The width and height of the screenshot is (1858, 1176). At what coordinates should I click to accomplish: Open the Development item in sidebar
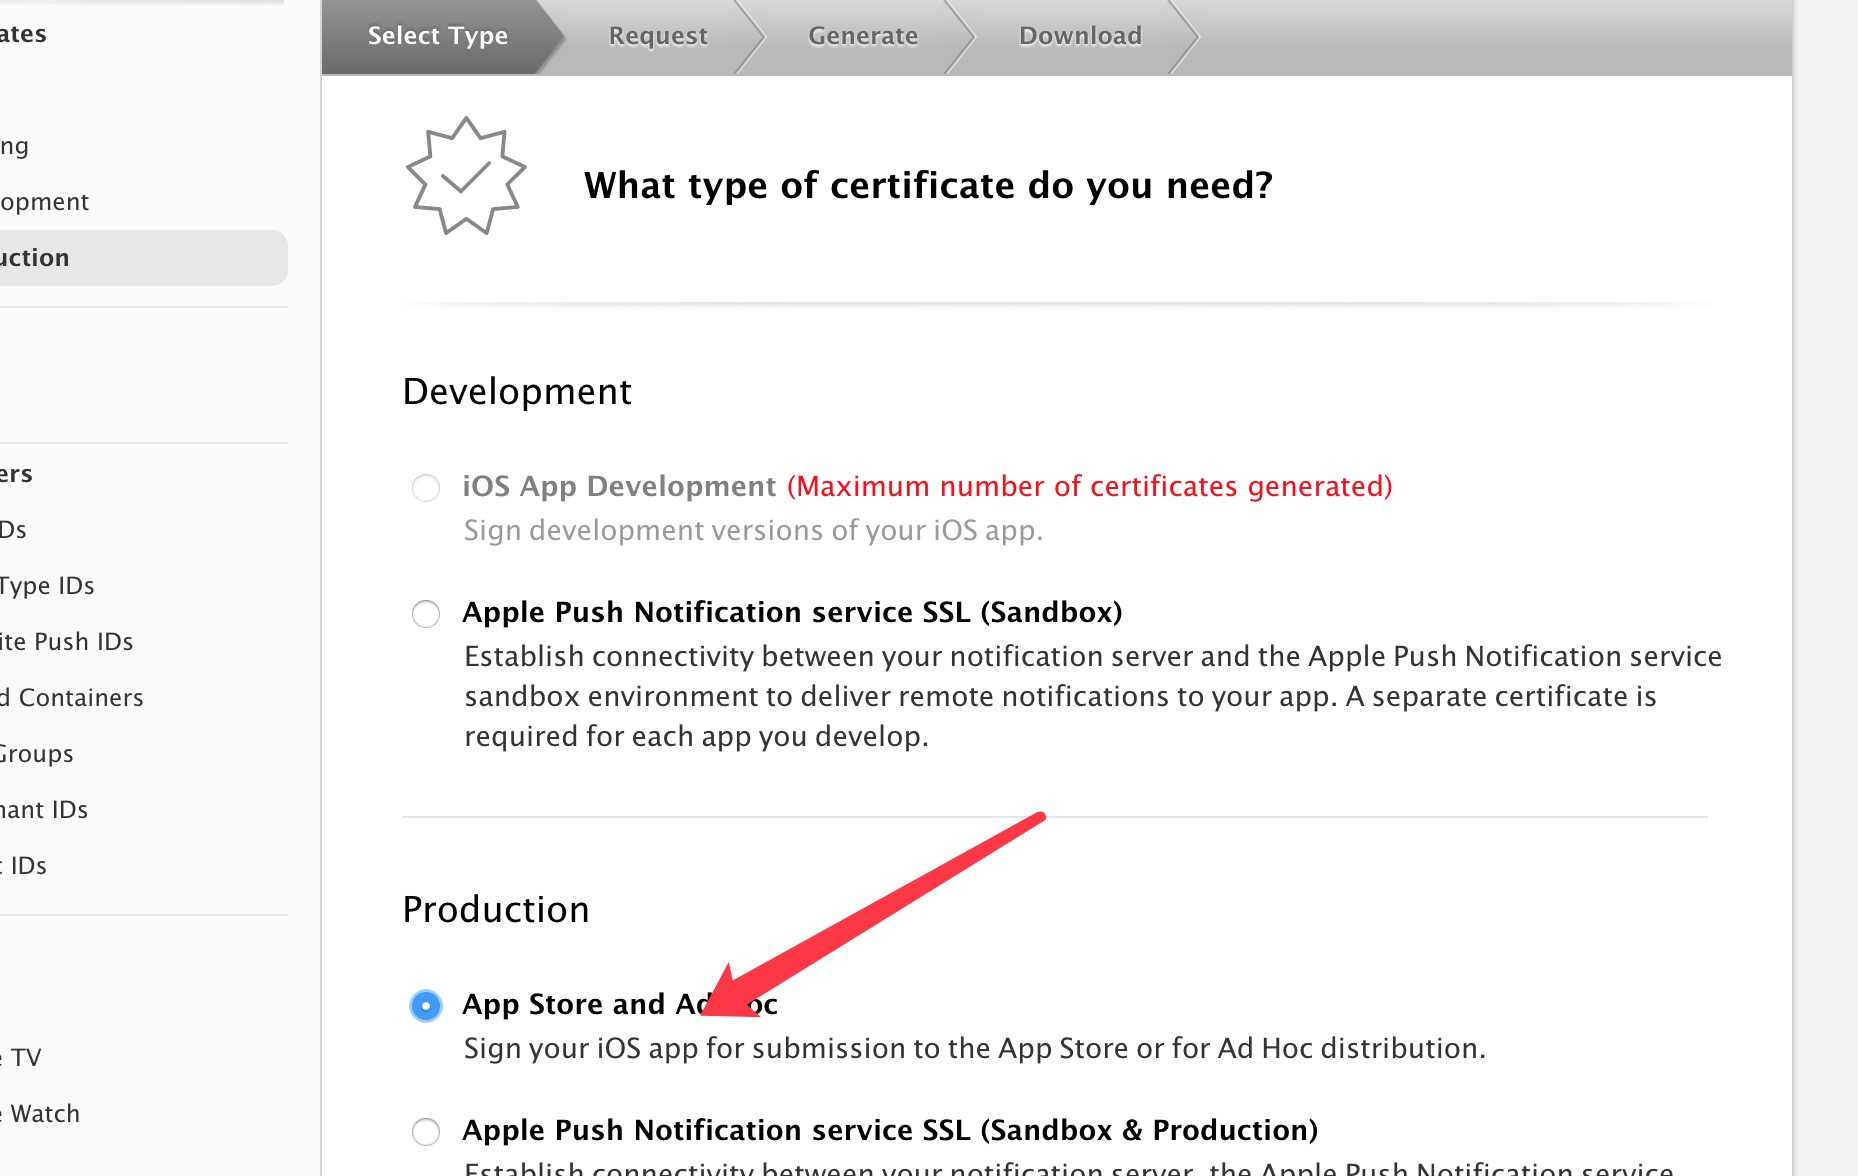pyautogui.click(x=44, y=202)
